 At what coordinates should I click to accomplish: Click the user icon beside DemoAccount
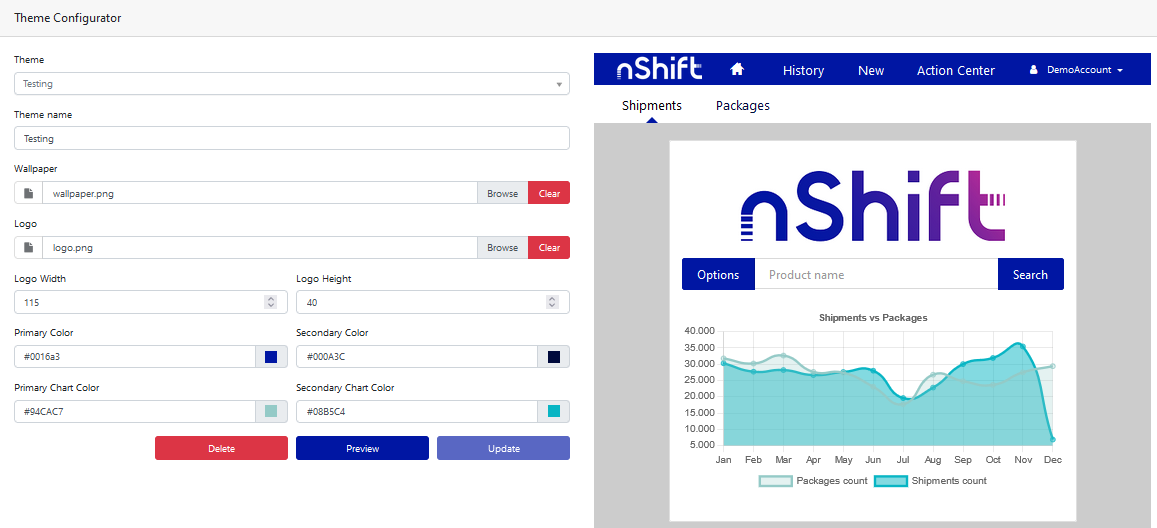coord(1034,70)
